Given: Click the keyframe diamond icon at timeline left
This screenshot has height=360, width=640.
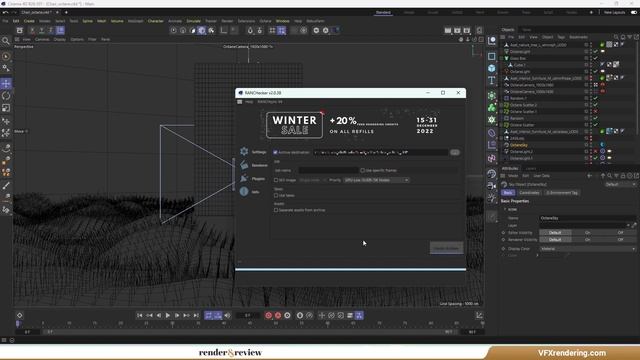Looking at the screenshot, I should 20,316.
